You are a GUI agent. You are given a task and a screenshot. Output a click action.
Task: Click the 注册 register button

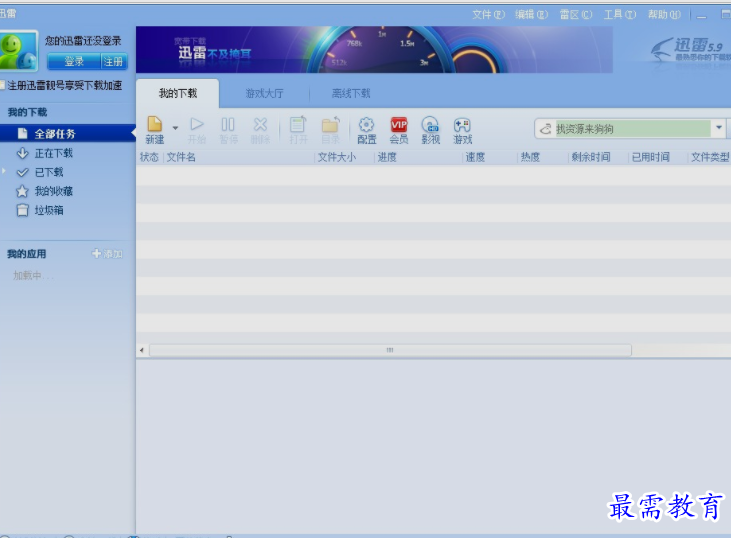pyautogui.click(x=113, y=62)
